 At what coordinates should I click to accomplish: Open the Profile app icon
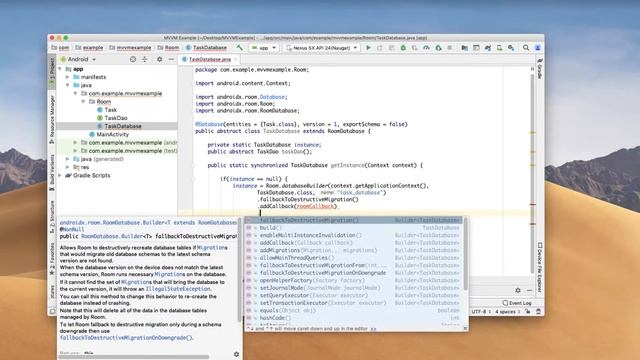426,48
